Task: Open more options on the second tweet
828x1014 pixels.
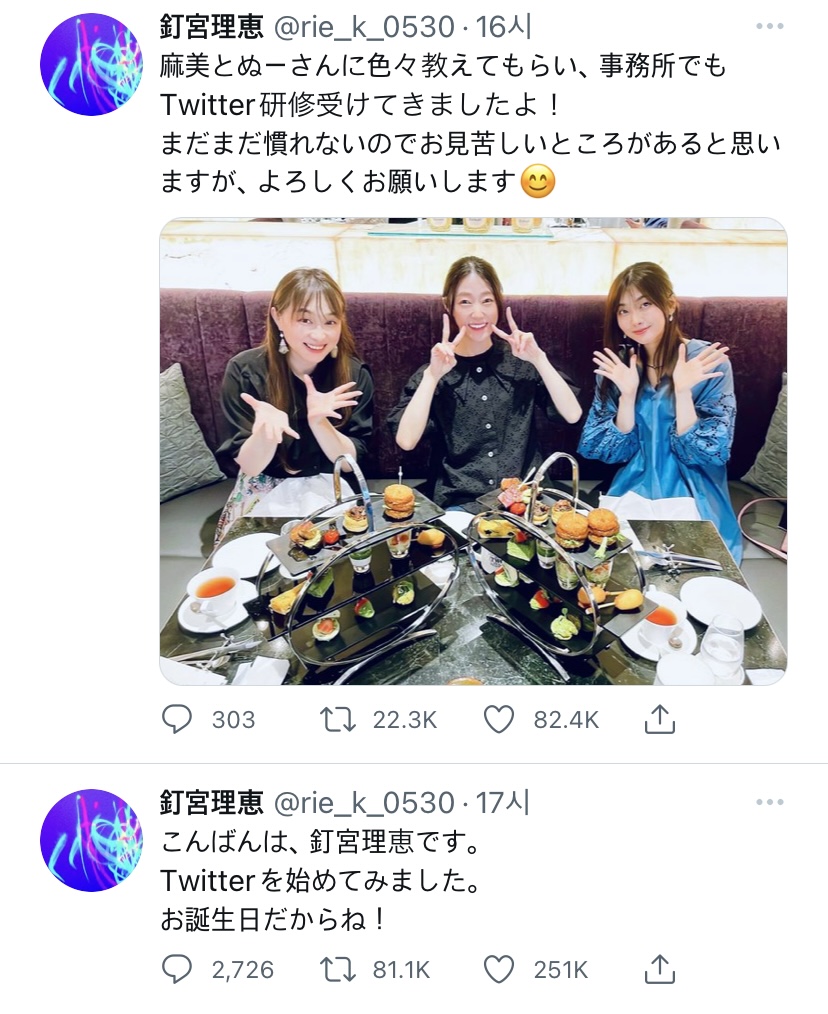Action: 769,803
